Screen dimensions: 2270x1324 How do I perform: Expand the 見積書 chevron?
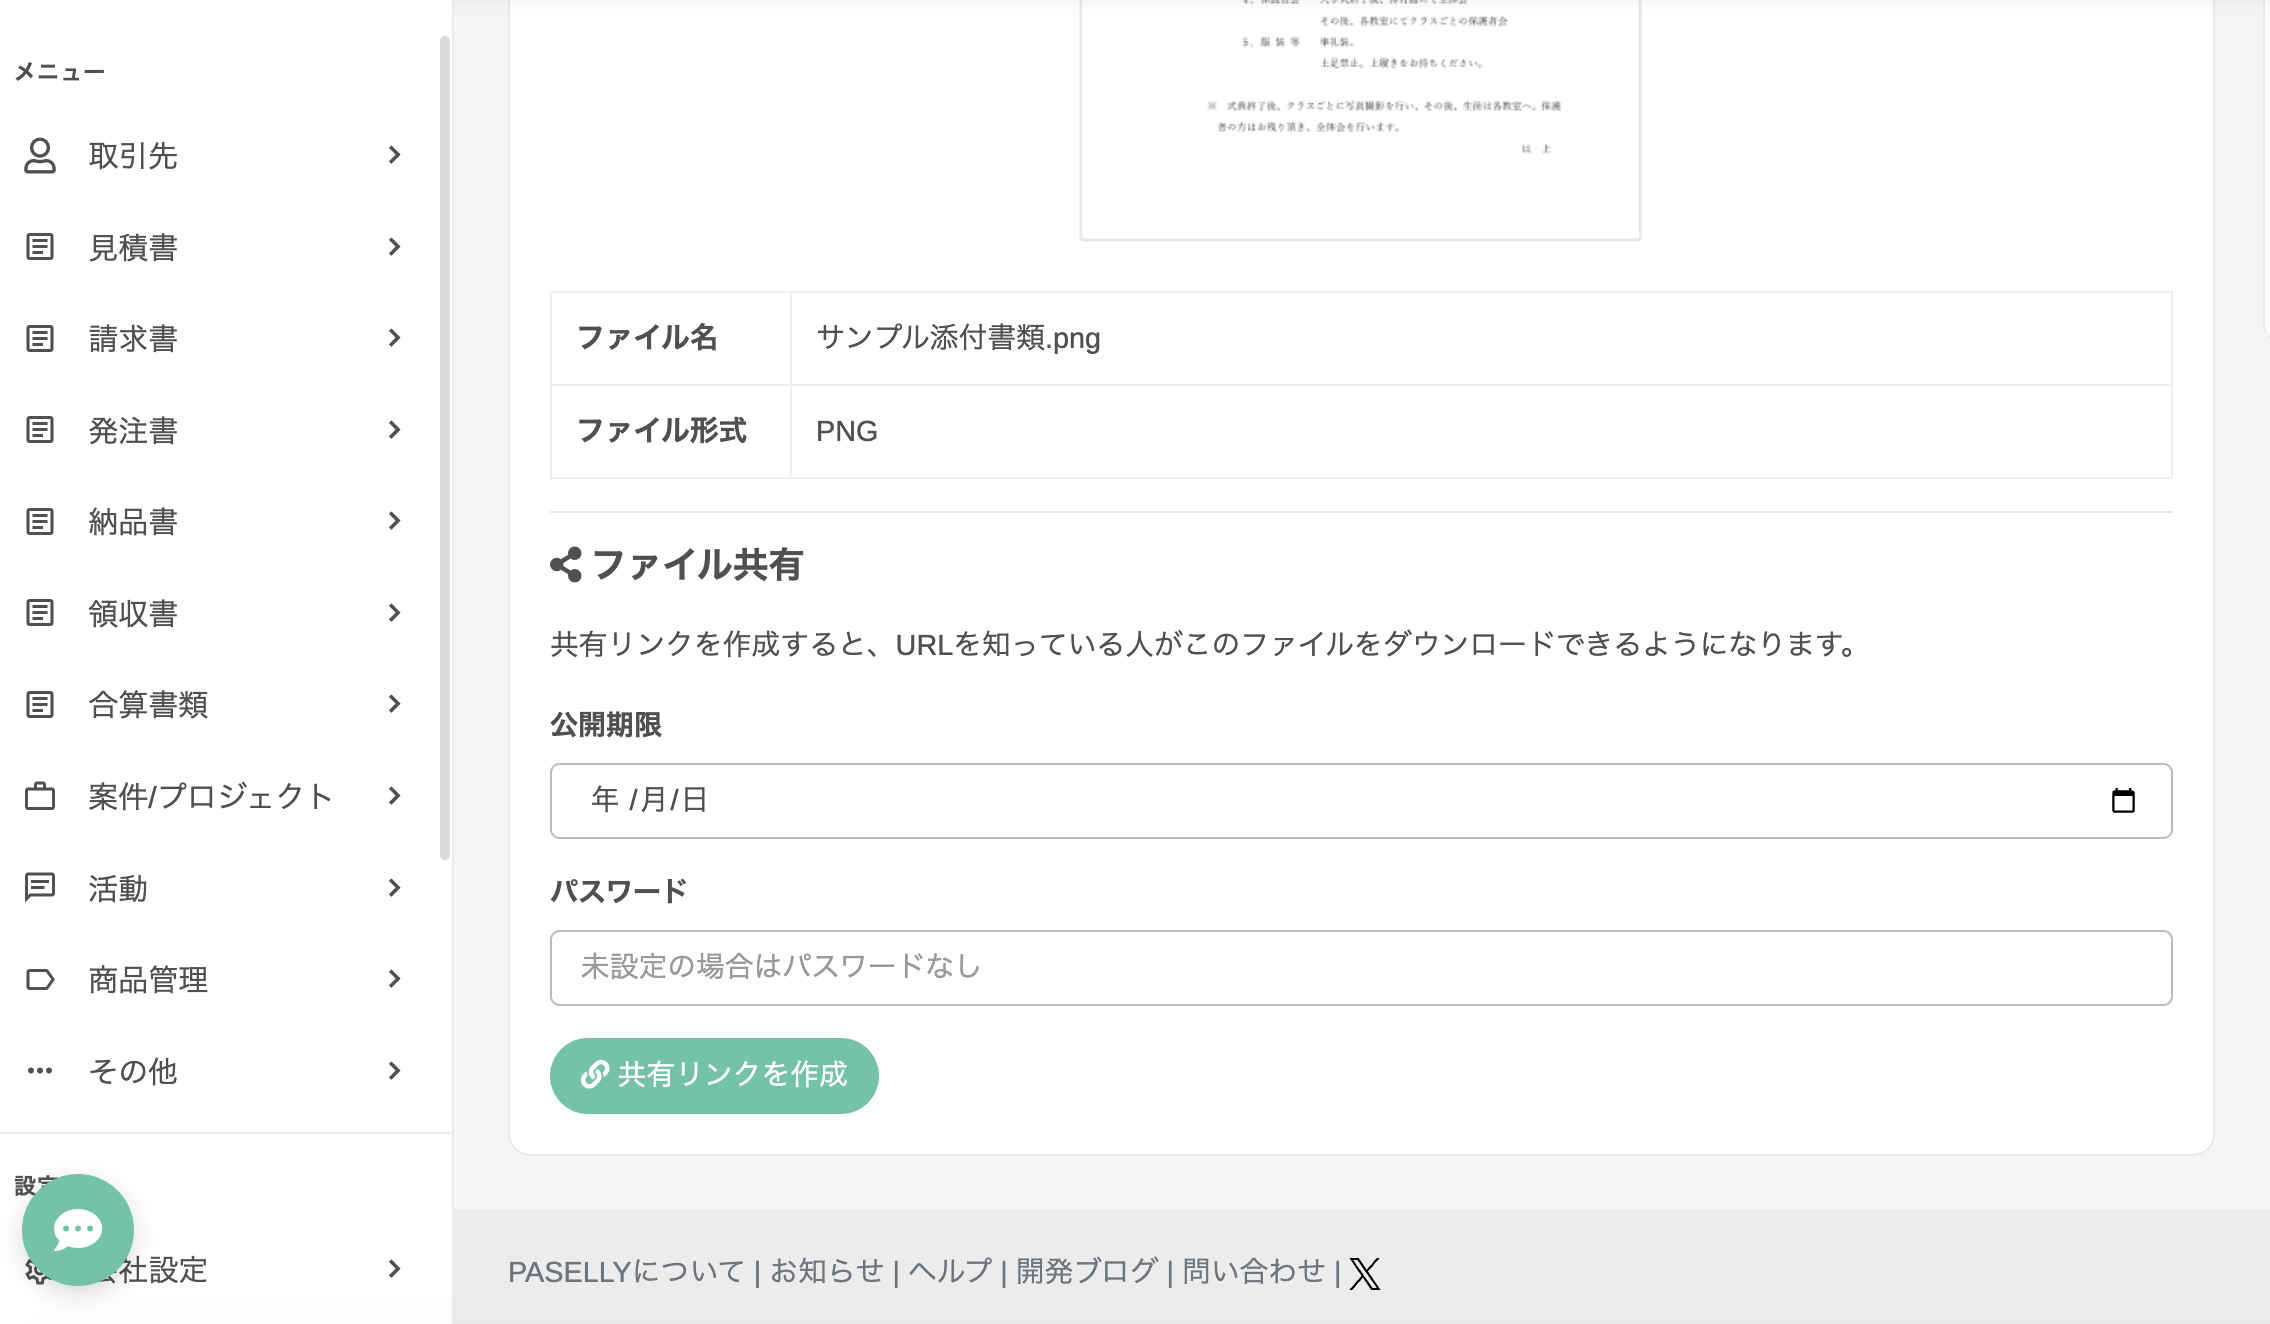395,247
